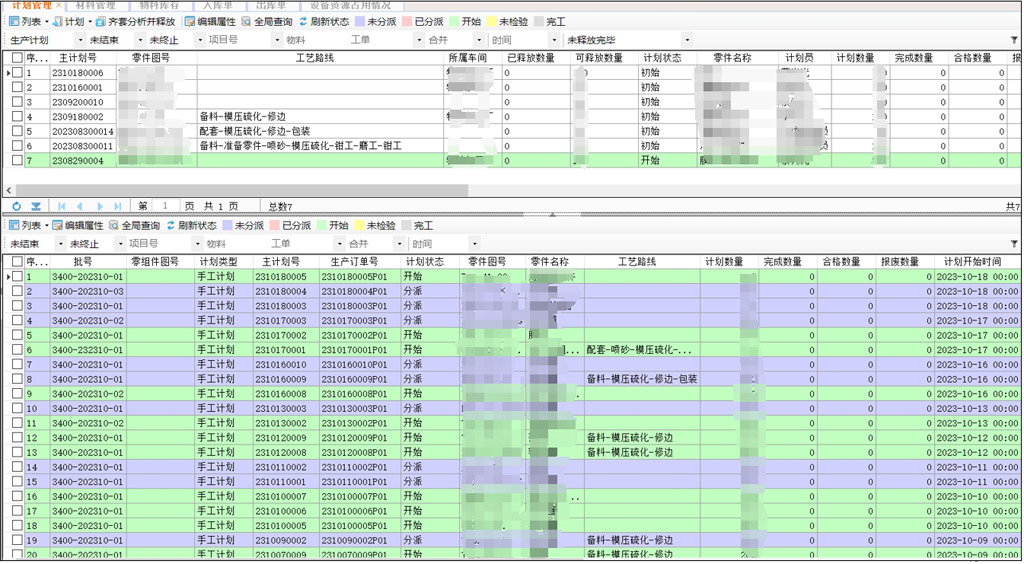The height and width of the screenshot is (564, 1024).
Task: Click the filter funnel icon in upper grid
Action: coord(1015,40)
